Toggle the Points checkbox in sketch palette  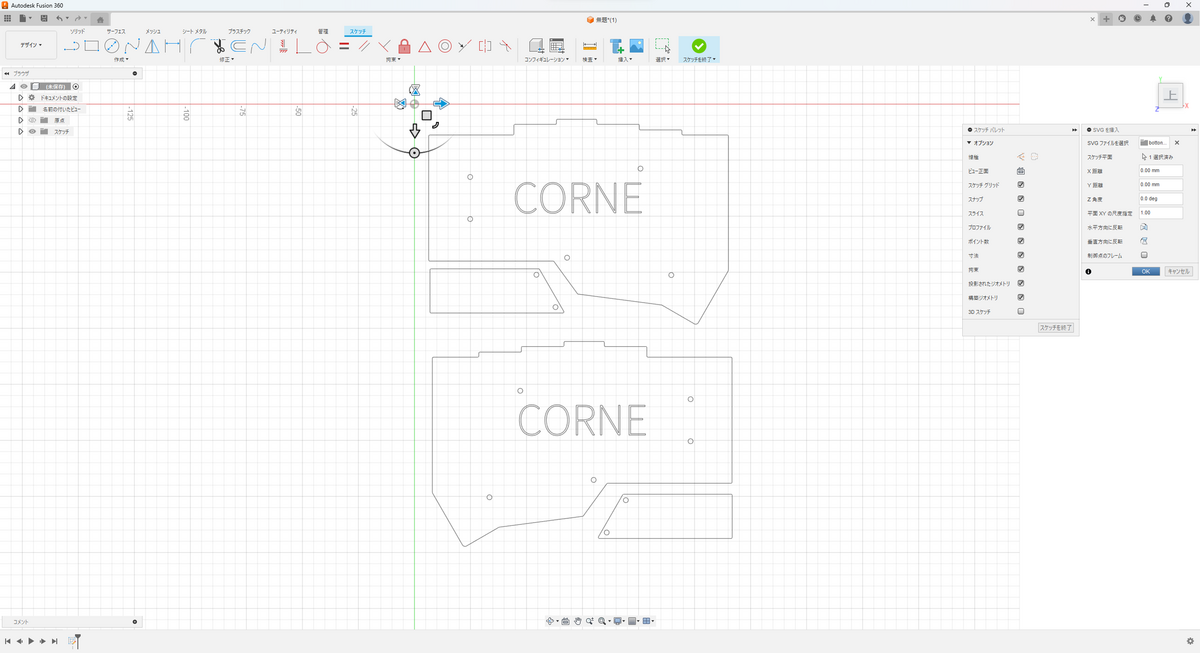1021,241
